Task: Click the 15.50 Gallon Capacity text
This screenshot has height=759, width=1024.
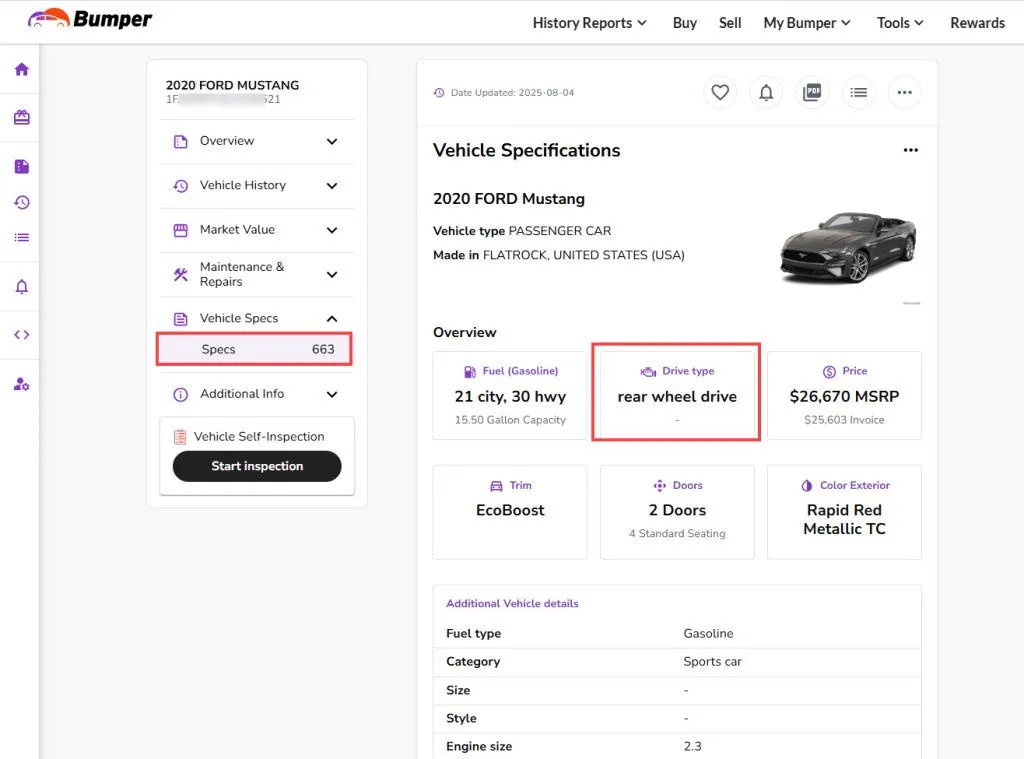Action: [510, 420]
